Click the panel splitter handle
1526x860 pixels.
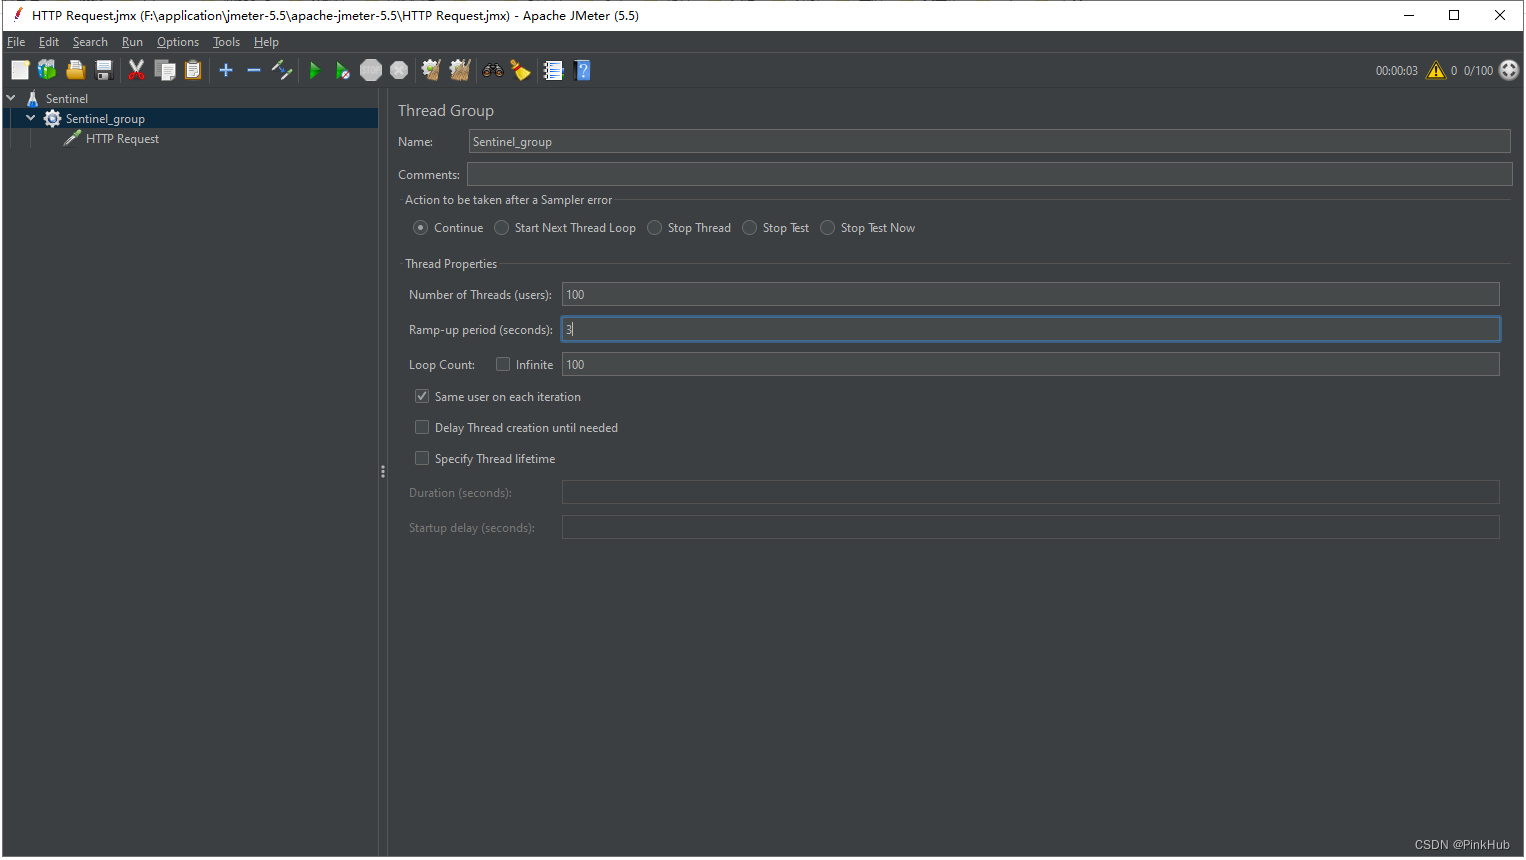click(x=383, y=472)
